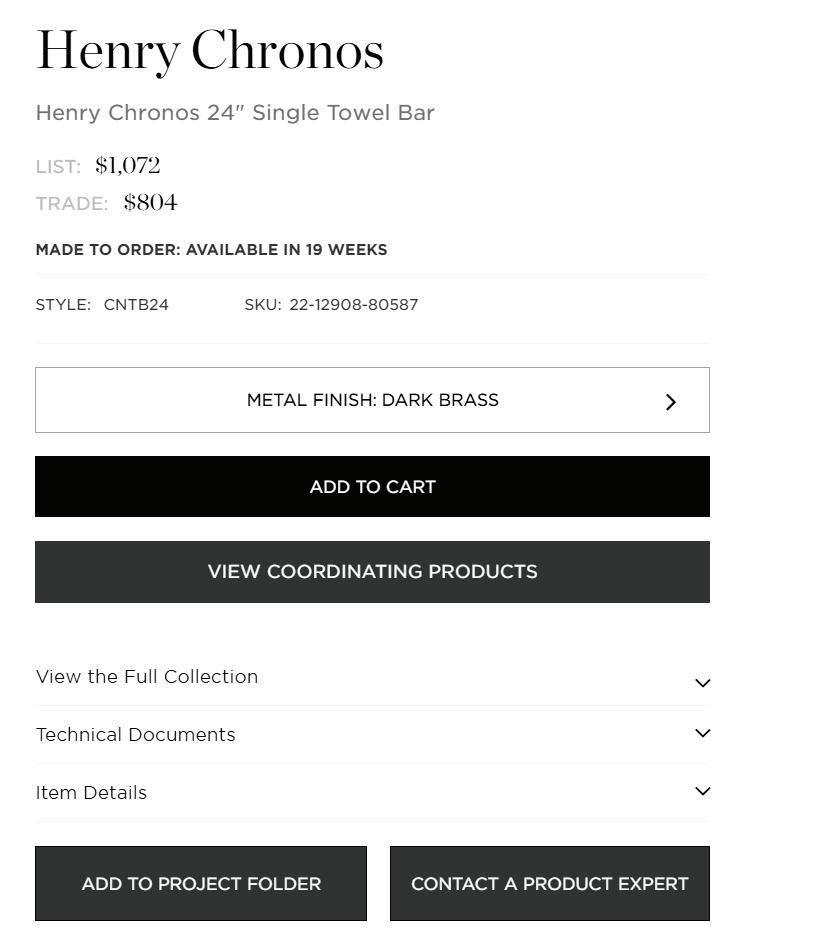Click the chevron icon beside Item Details

(702, 791)
